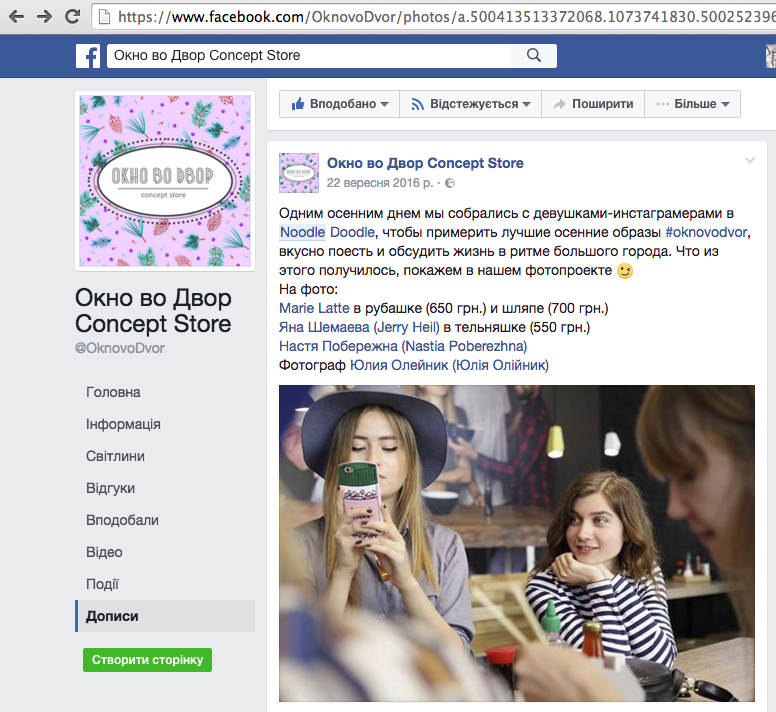Open Вподобали in the sidebar
776x712 pixels.
click(122, 521)
